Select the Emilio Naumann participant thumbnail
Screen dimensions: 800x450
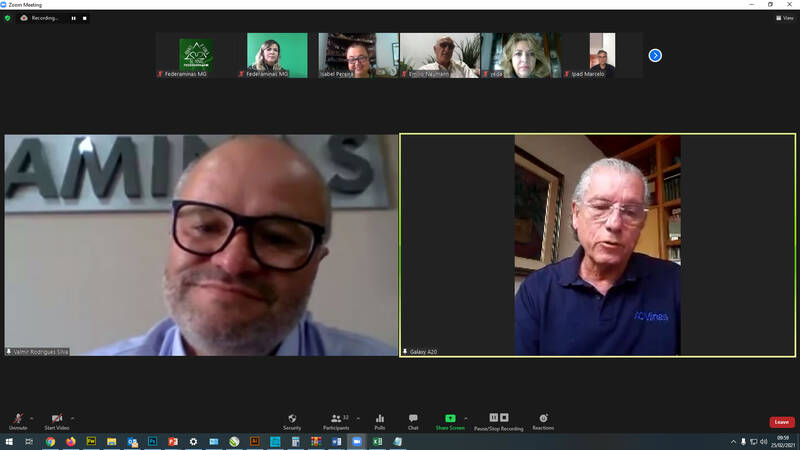pyautogui.click(x=439, y=55)
